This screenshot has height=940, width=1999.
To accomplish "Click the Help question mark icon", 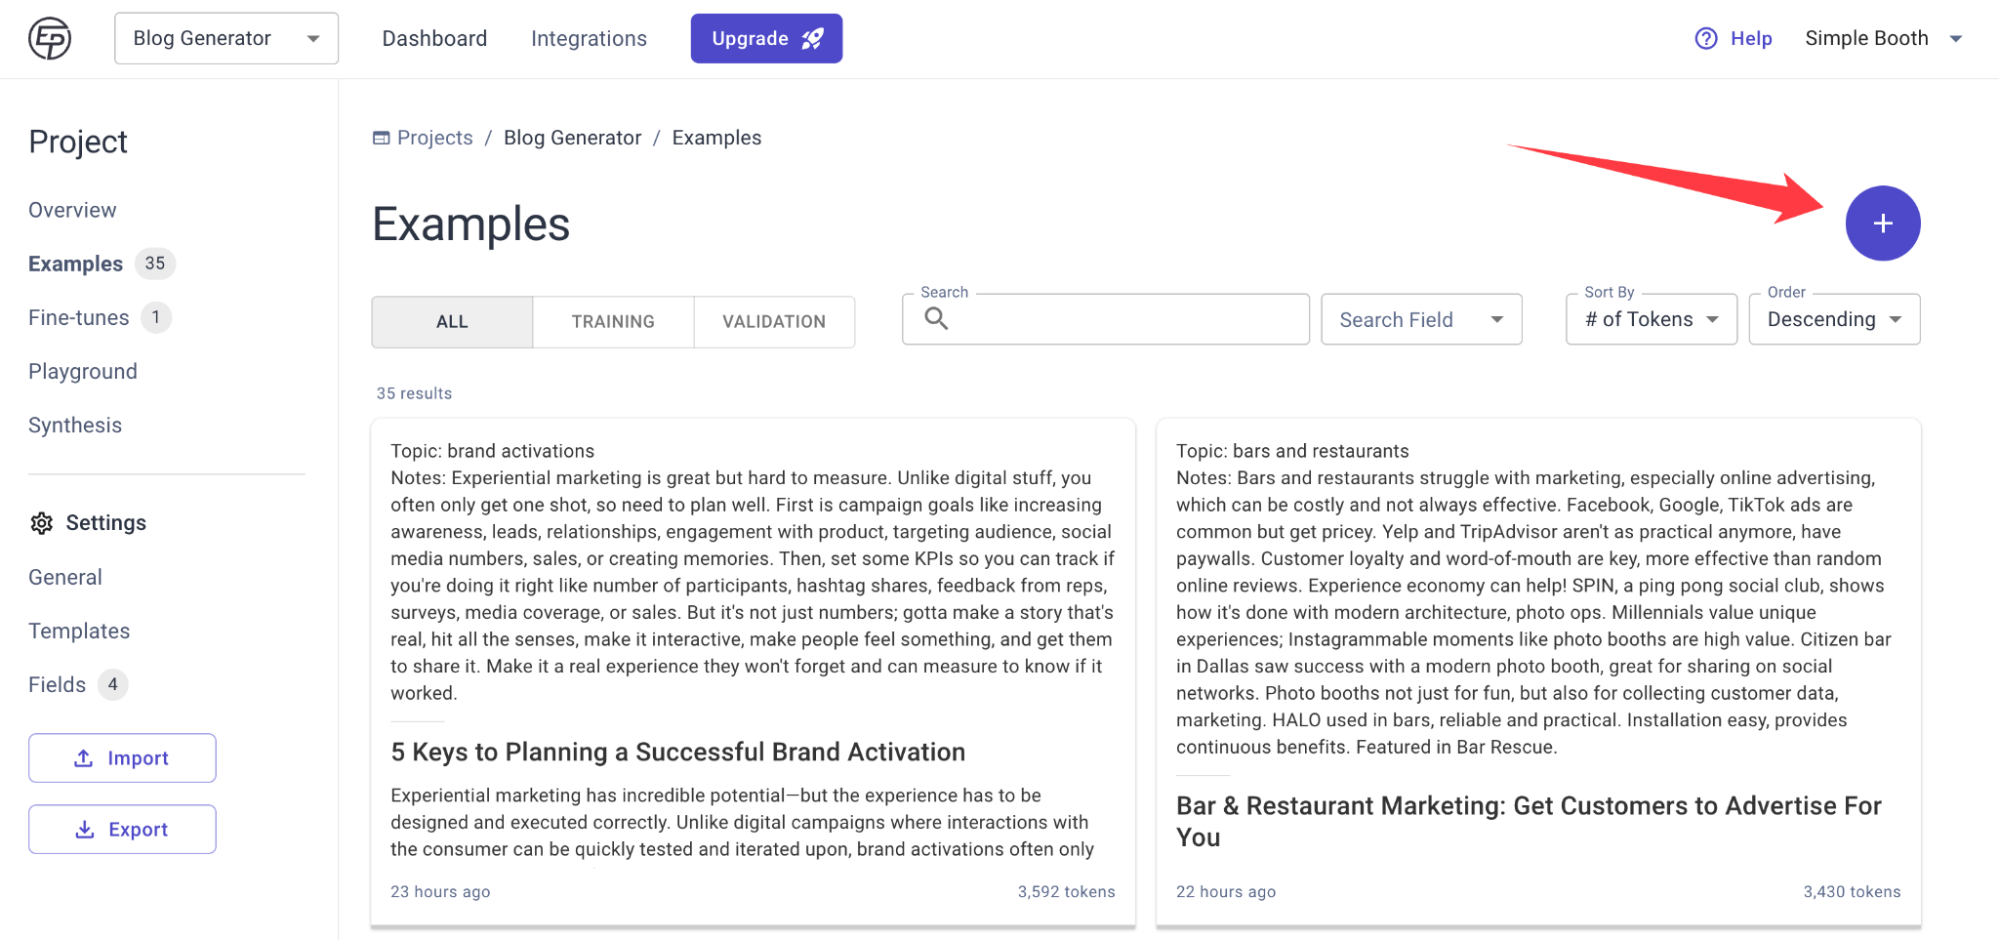I will pos(1705,39).
